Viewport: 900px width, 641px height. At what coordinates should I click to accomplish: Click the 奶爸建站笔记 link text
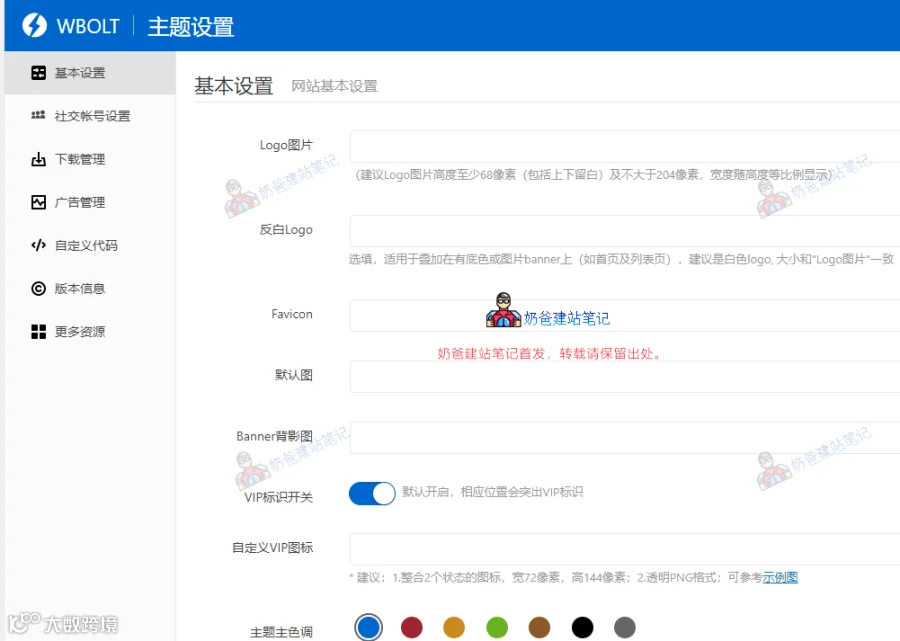click(x=566, y=318)
